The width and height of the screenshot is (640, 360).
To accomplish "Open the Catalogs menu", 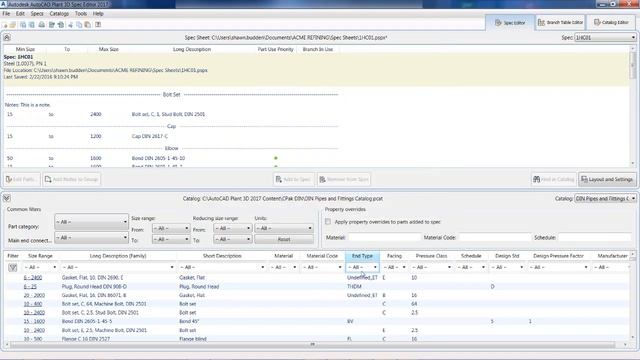I will click(x=59, y=13).
